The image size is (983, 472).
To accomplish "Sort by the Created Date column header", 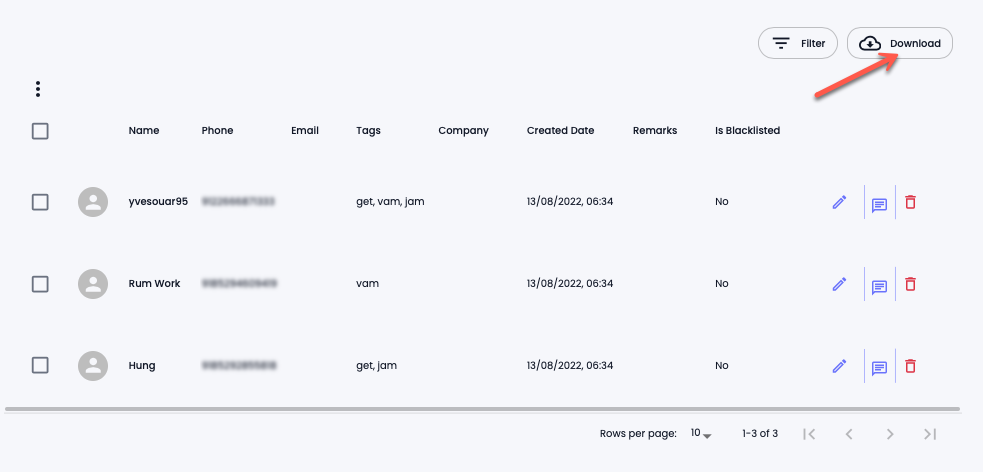I will pos(560,130).
